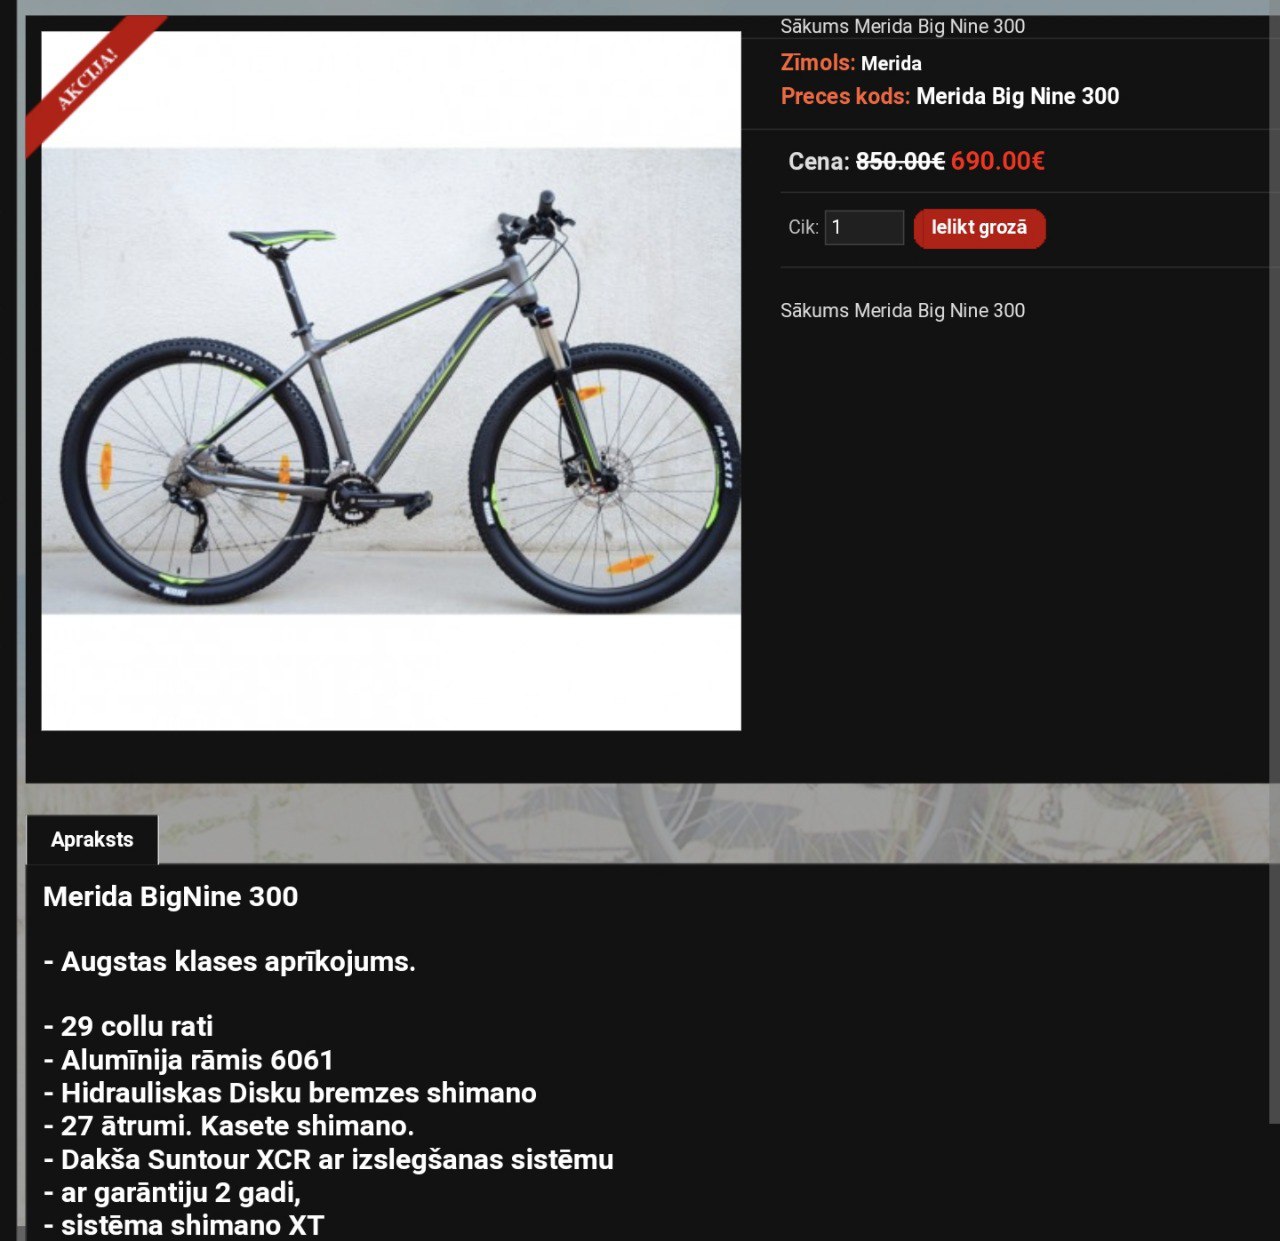Screen dimensions: 1280x1241
Task: Click the crossed-out 850.00€ old price
Action: [x=900, y=161]
